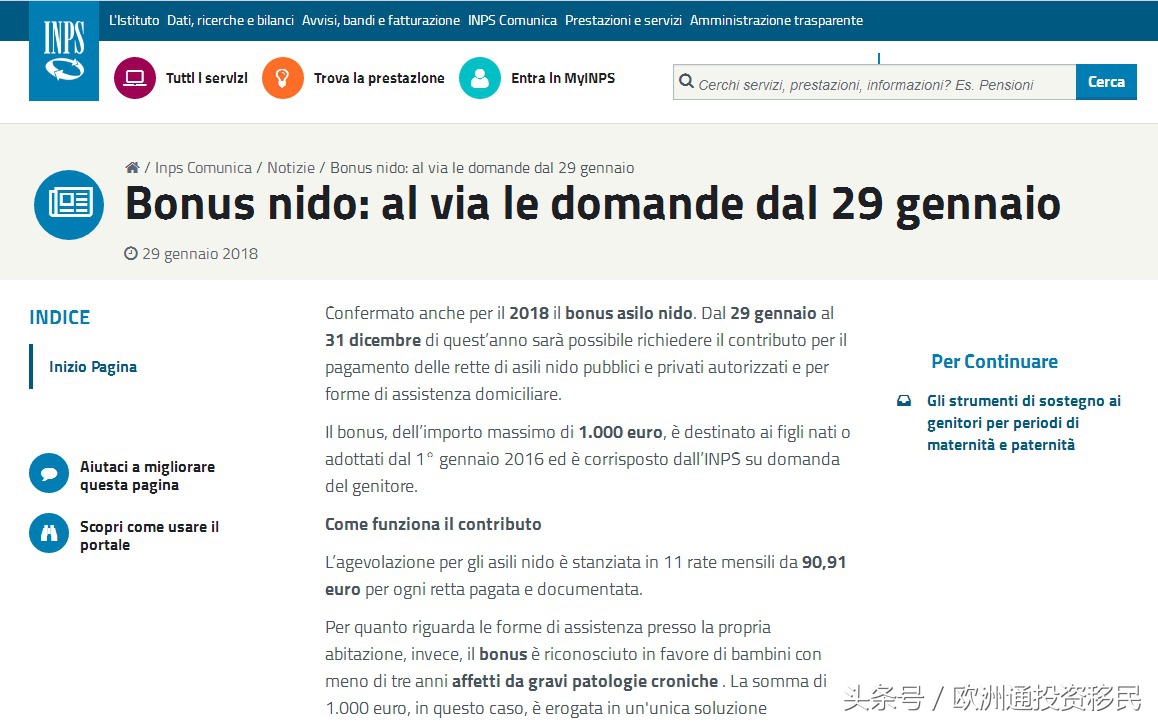Click the blue news article icon
Image resolution: width=1158 pixels, height=722 pixels.
coord(69,204)
